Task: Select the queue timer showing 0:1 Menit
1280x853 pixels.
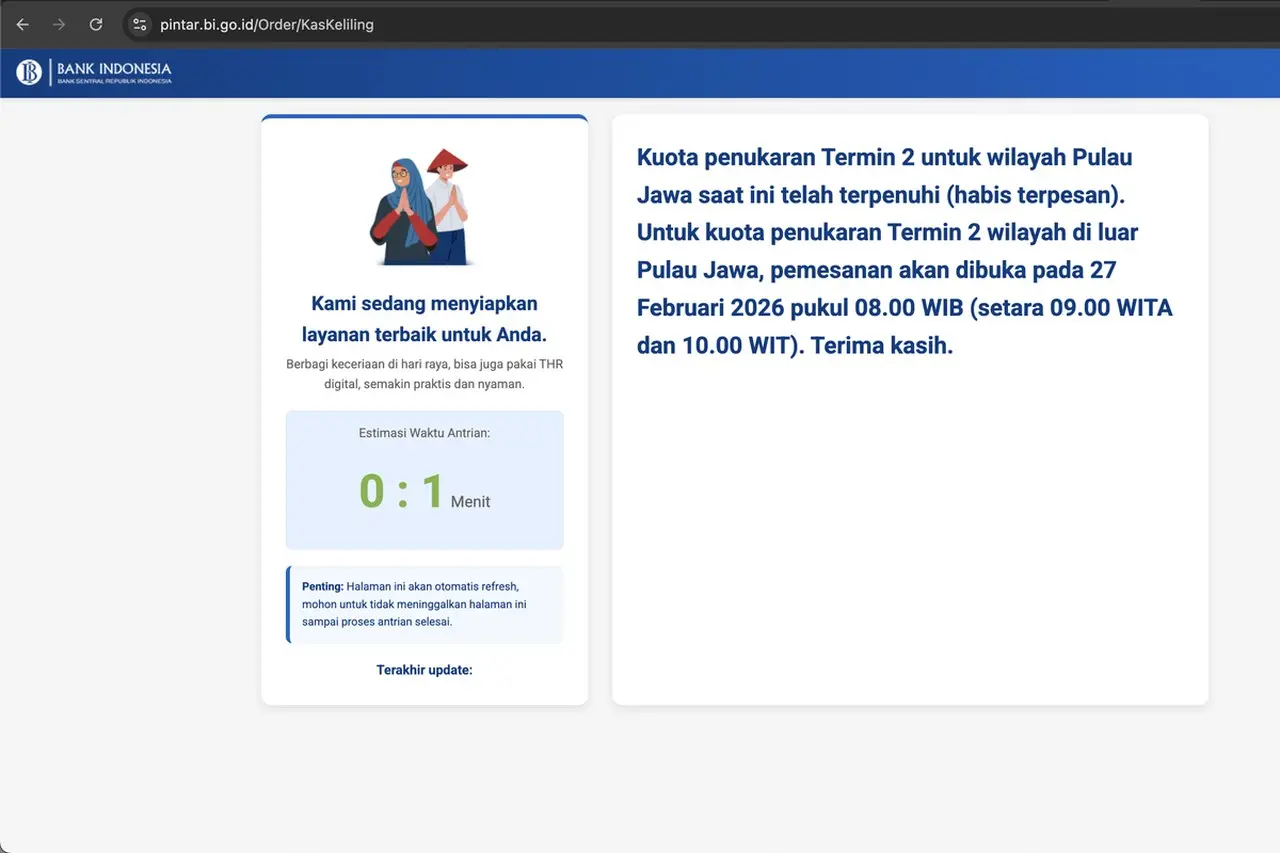Action: pos(424,489)
